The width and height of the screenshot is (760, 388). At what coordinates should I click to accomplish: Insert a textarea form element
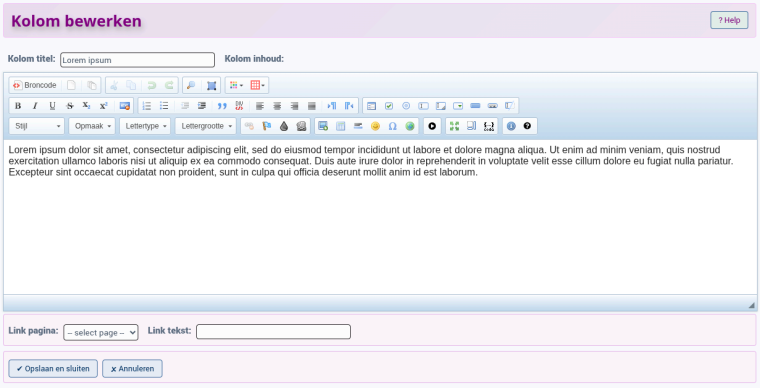(441, 106)
